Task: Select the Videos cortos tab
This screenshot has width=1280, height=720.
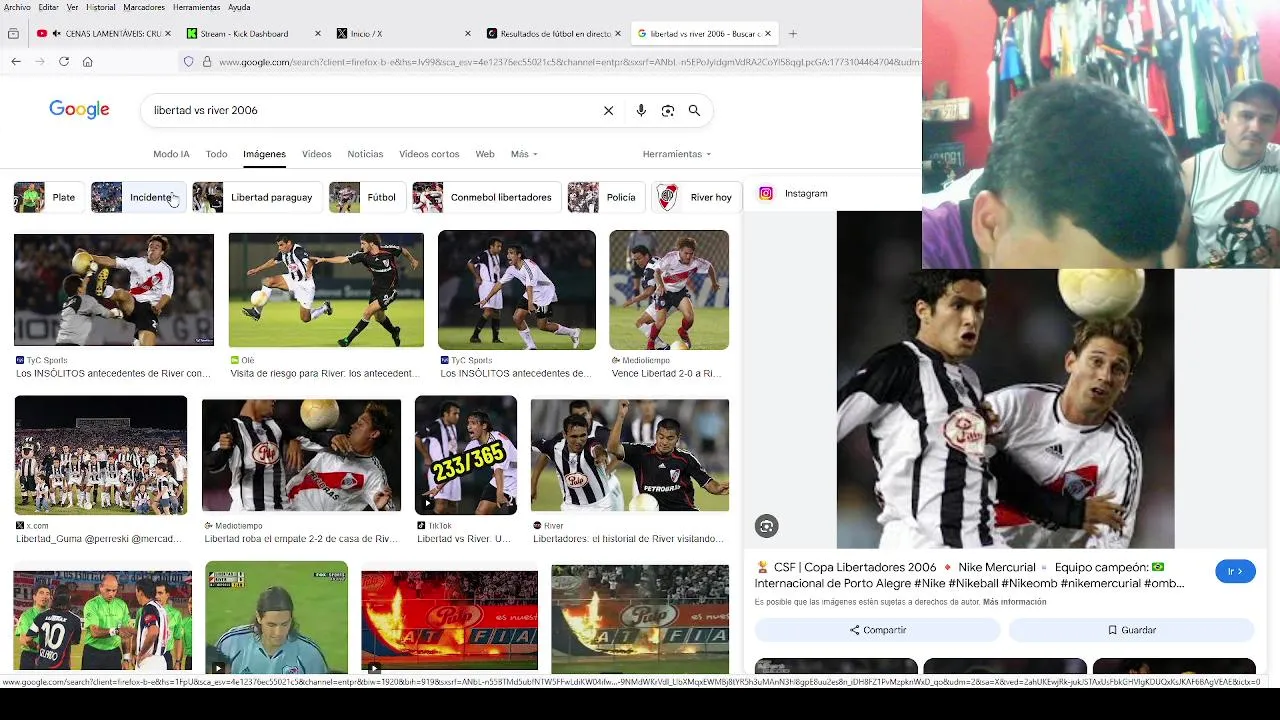Action: click(x=429, y=154)
